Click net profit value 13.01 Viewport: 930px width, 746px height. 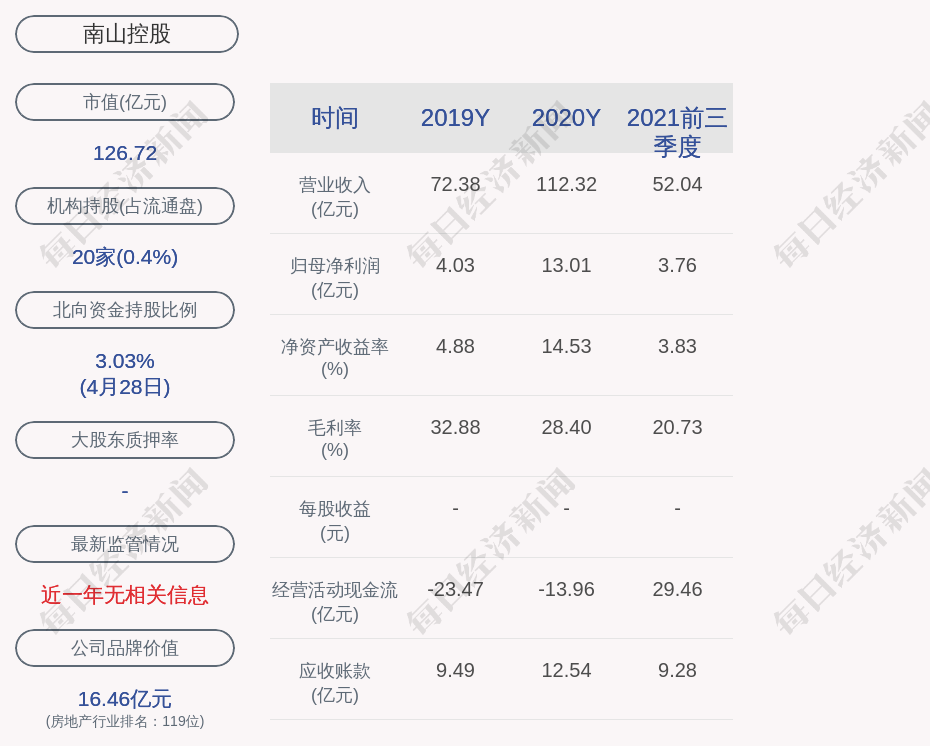pos(566,266)
